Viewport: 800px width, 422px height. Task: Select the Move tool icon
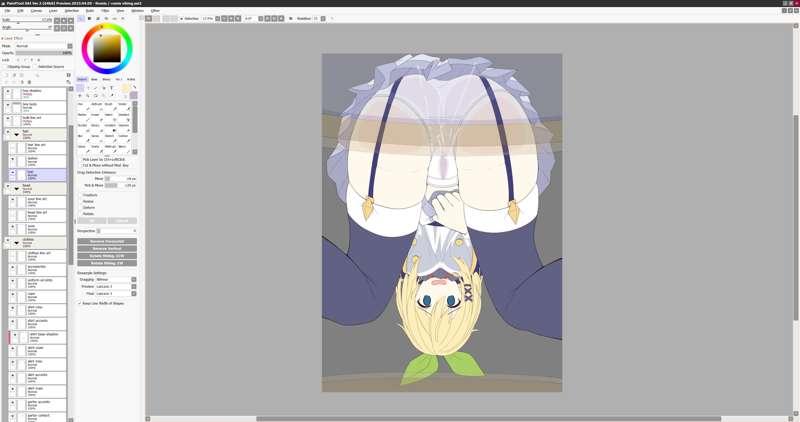[80, 95]
